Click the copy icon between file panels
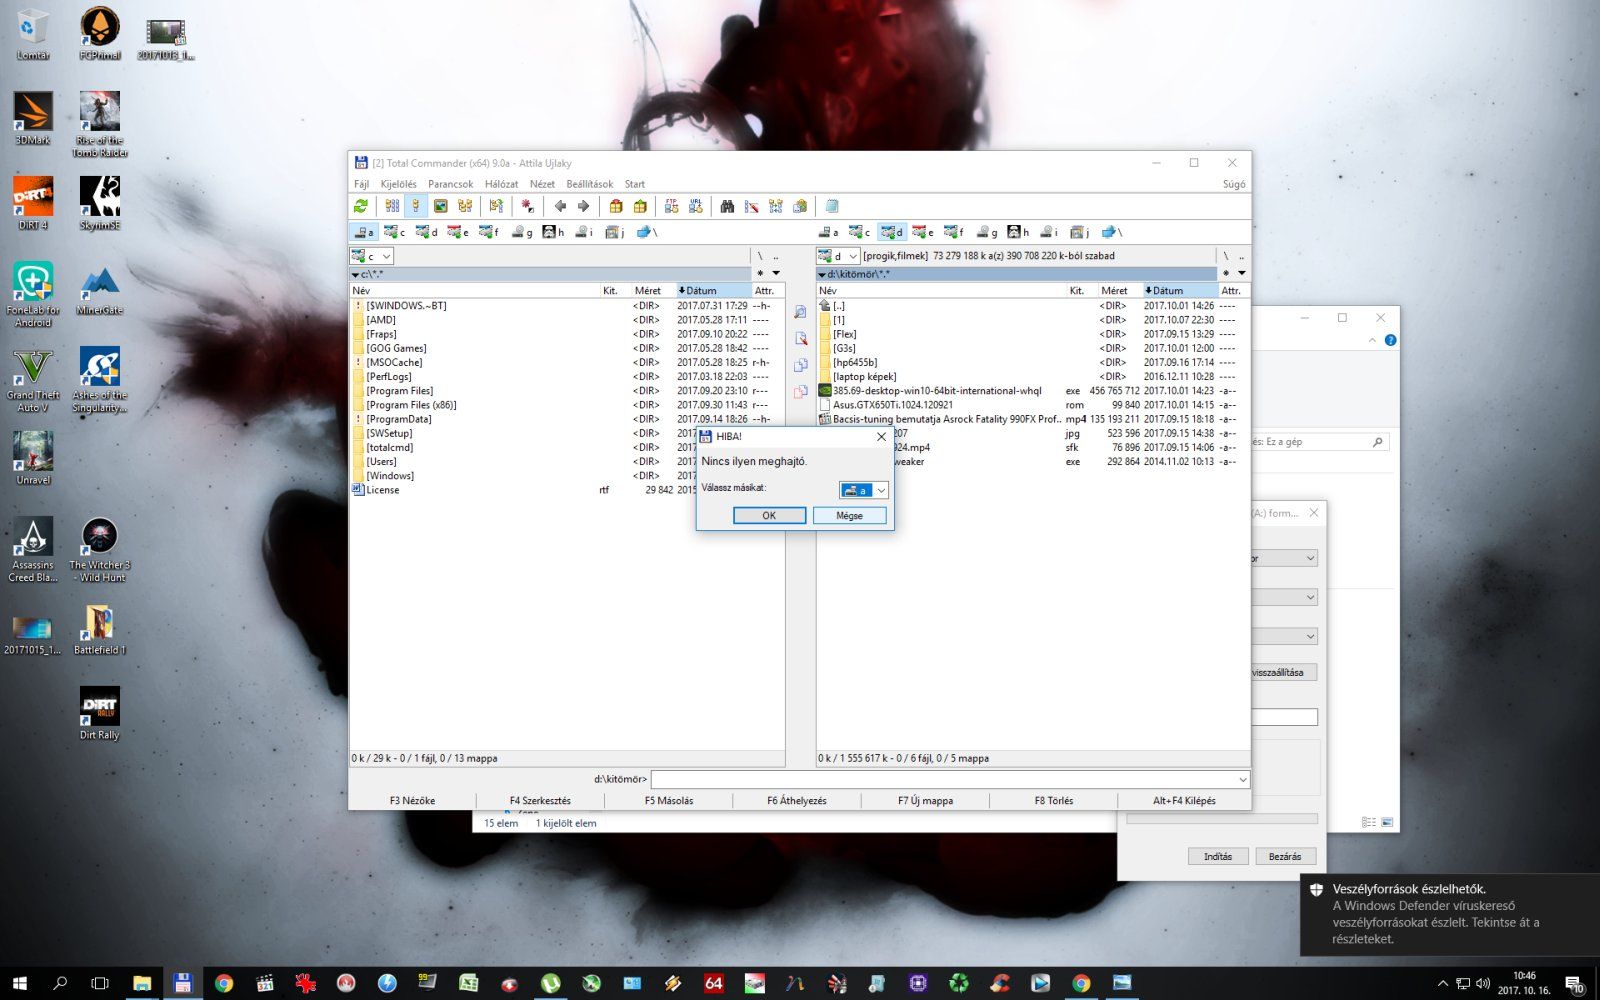The width and height of the screenshot is (1600, 1000). click(x=800, y=366)
